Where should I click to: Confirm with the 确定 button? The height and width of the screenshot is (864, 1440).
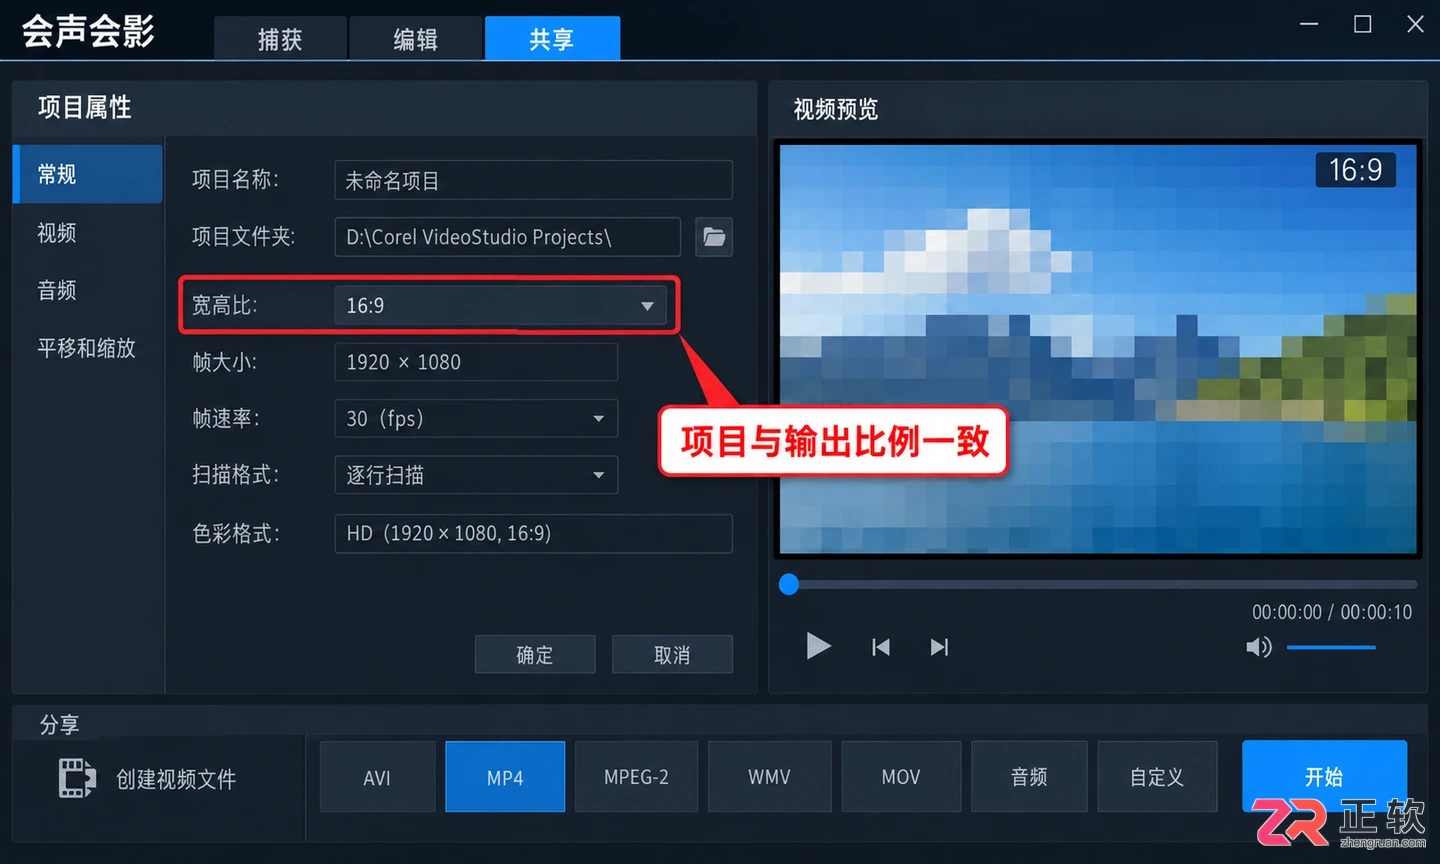coord(535,654)
